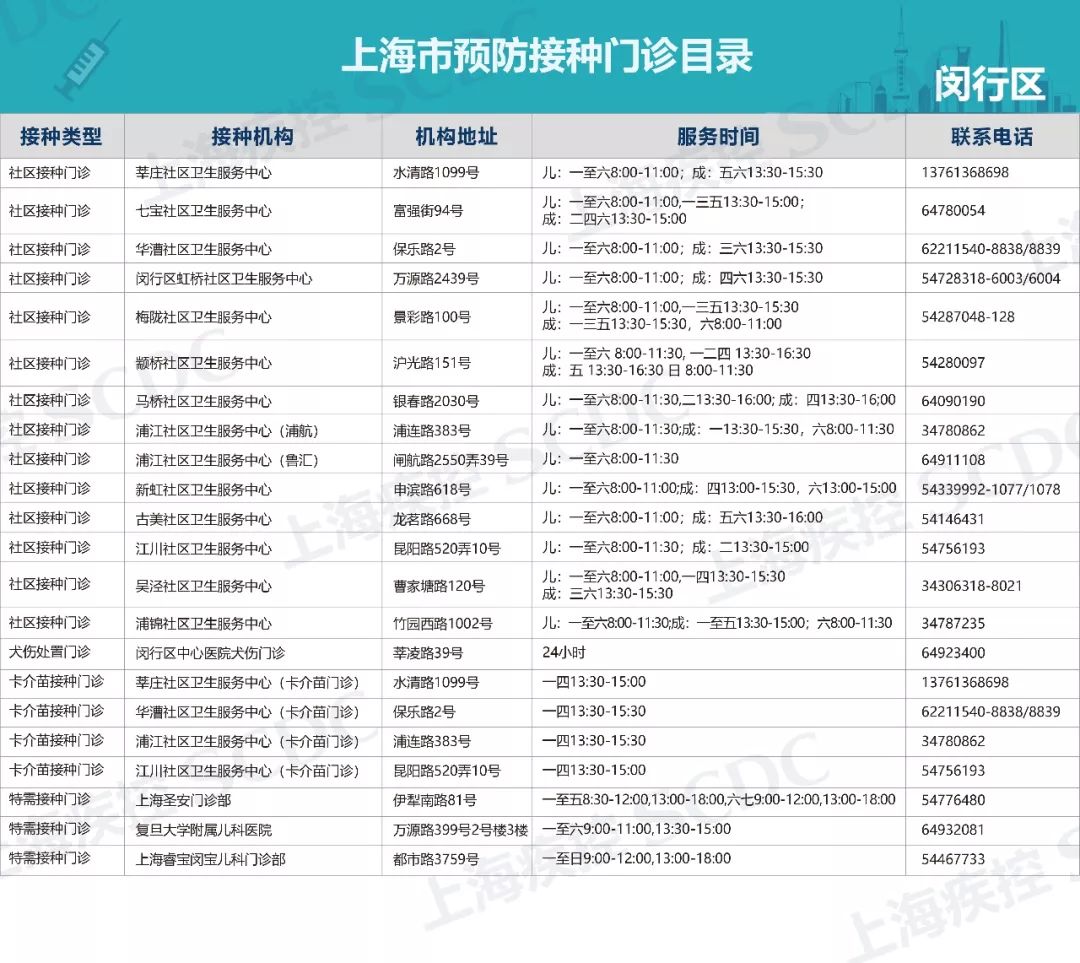Viewport: 1080px width, 963px height.
Task: Click the 联系电话 column header
Action: [991, 136]
